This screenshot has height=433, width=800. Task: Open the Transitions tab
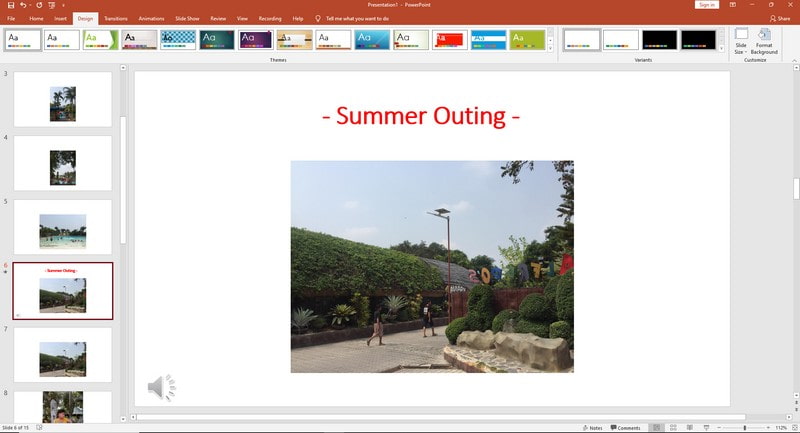tap(115, 18)
